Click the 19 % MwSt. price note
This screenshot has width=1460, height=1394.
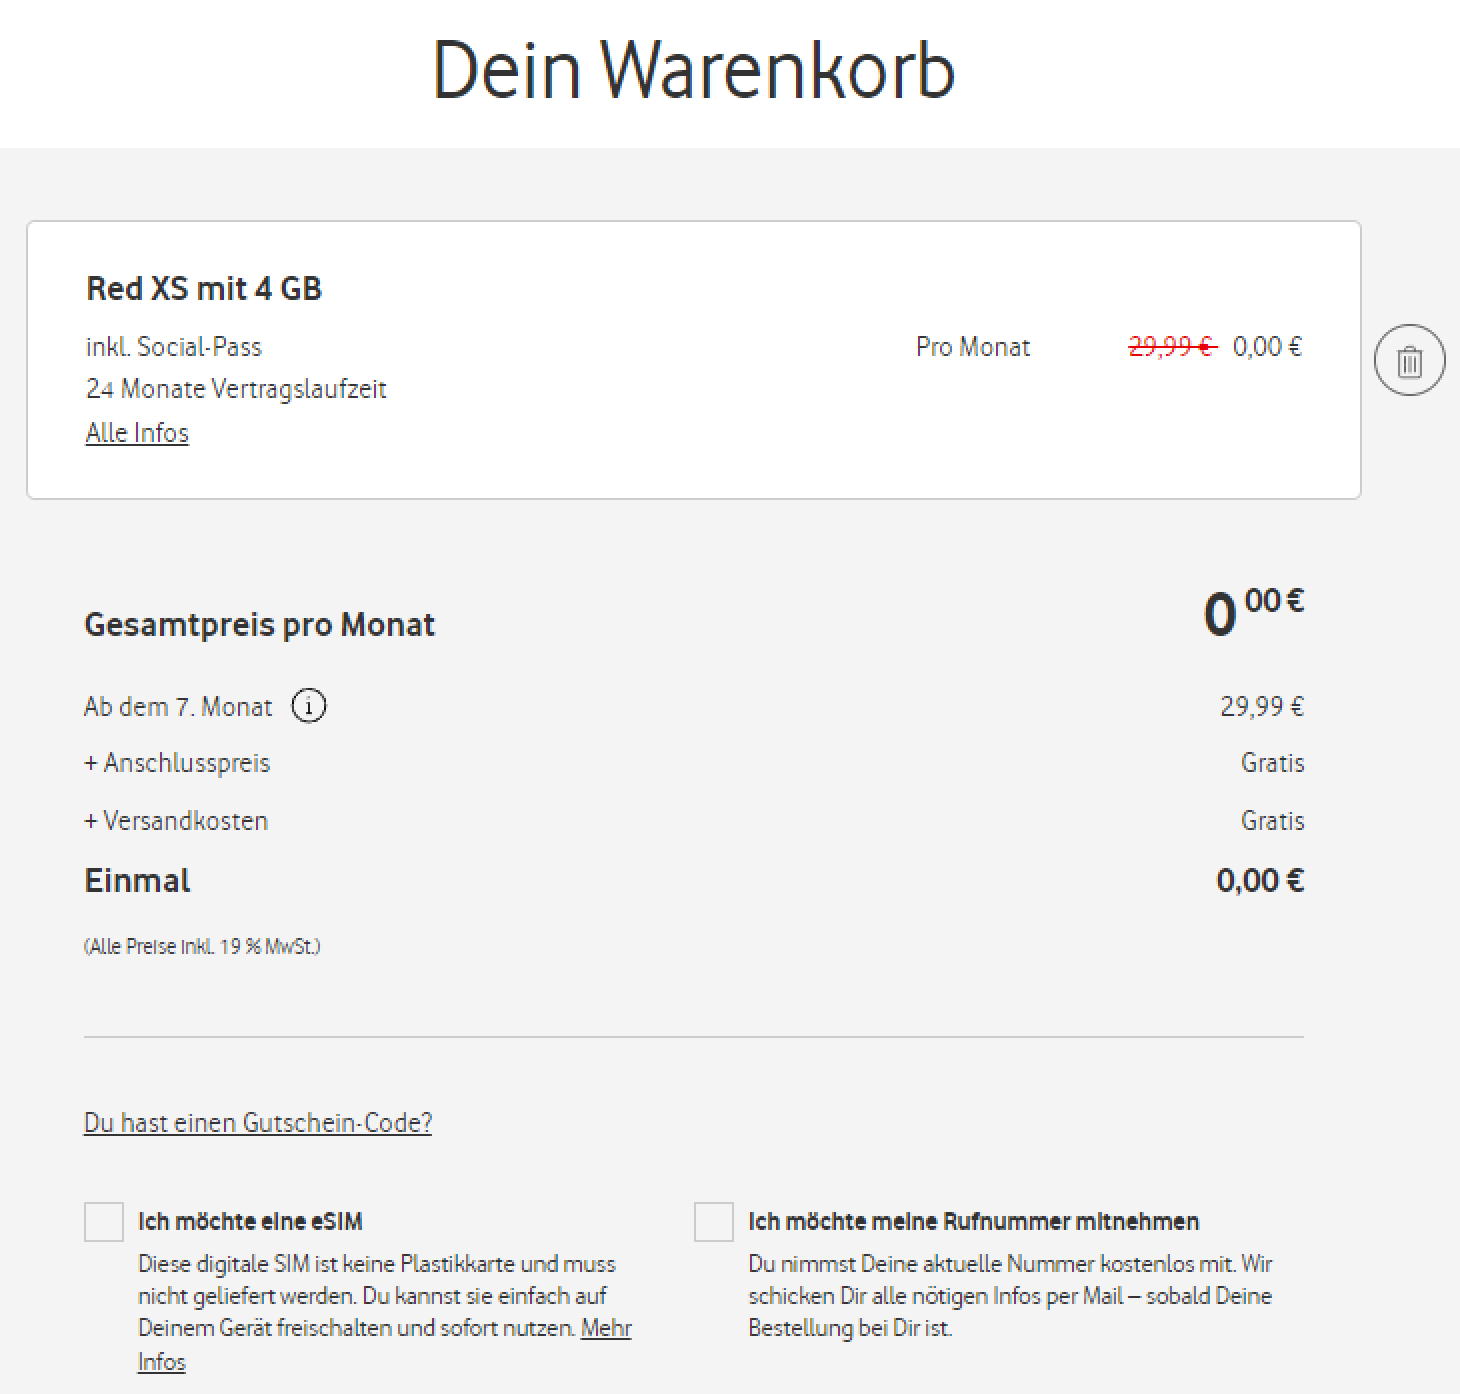(x=202, y=946)
